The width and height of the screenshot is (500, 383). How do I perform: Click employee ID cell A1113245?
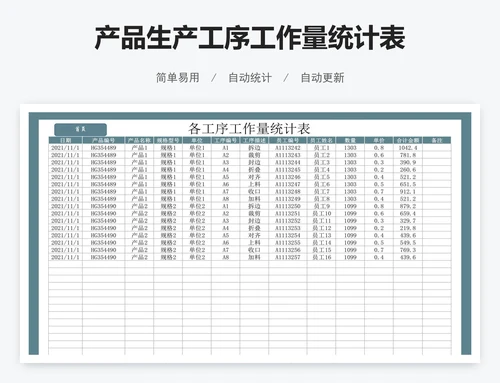point(288,170)
